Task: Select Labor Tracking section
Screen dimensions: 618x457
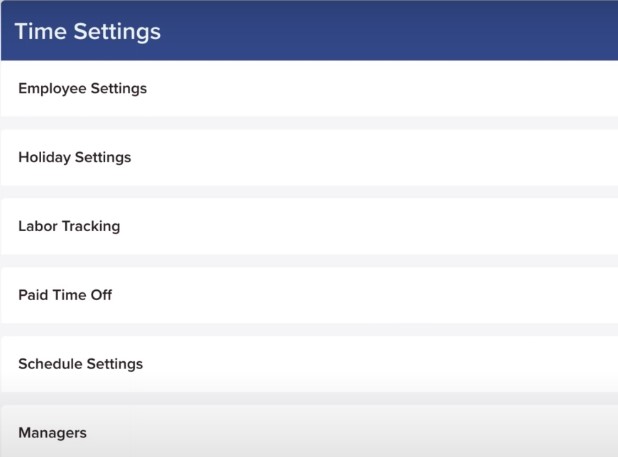Action: (309, 226)
